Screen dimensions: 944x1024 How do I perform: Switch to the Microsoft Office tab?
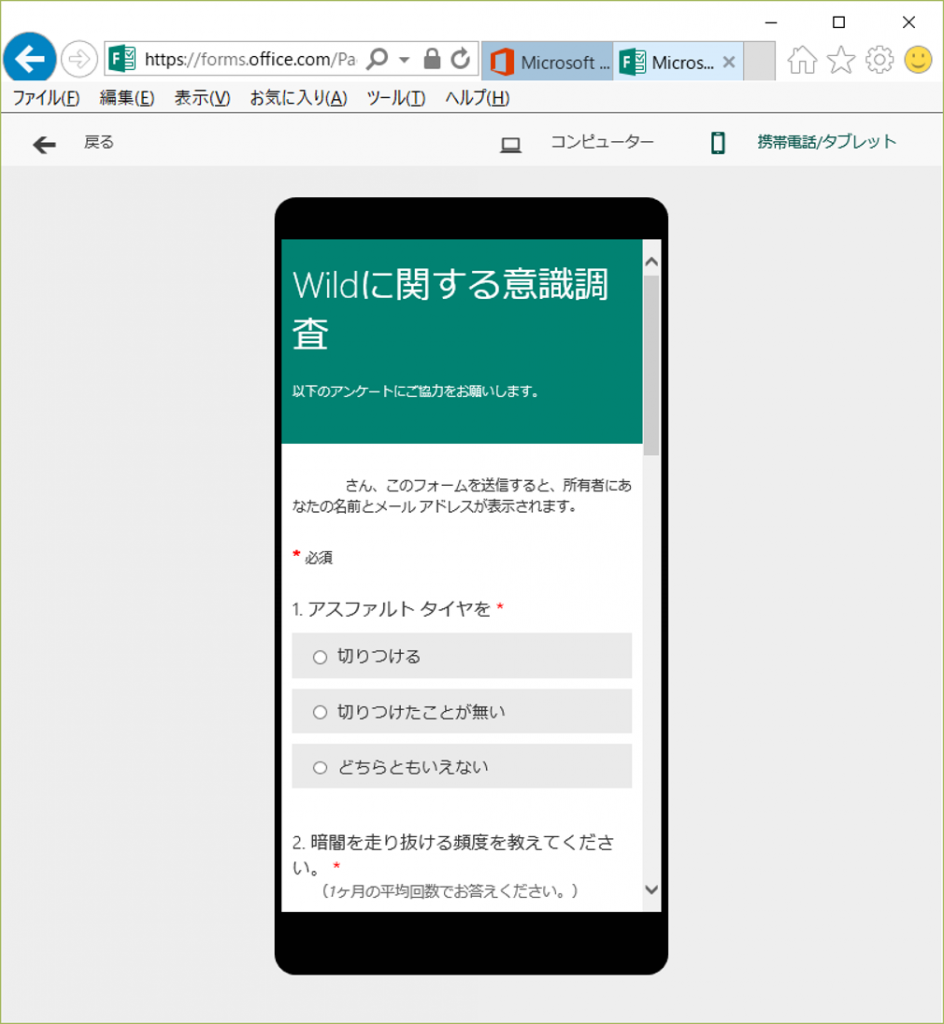pyautogui.click(x=548, y=62)
